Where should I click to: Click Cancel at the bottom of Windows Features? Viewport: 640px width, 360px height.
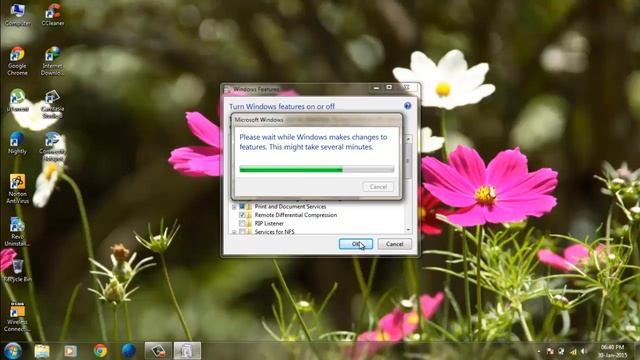(x=394, y=244)
